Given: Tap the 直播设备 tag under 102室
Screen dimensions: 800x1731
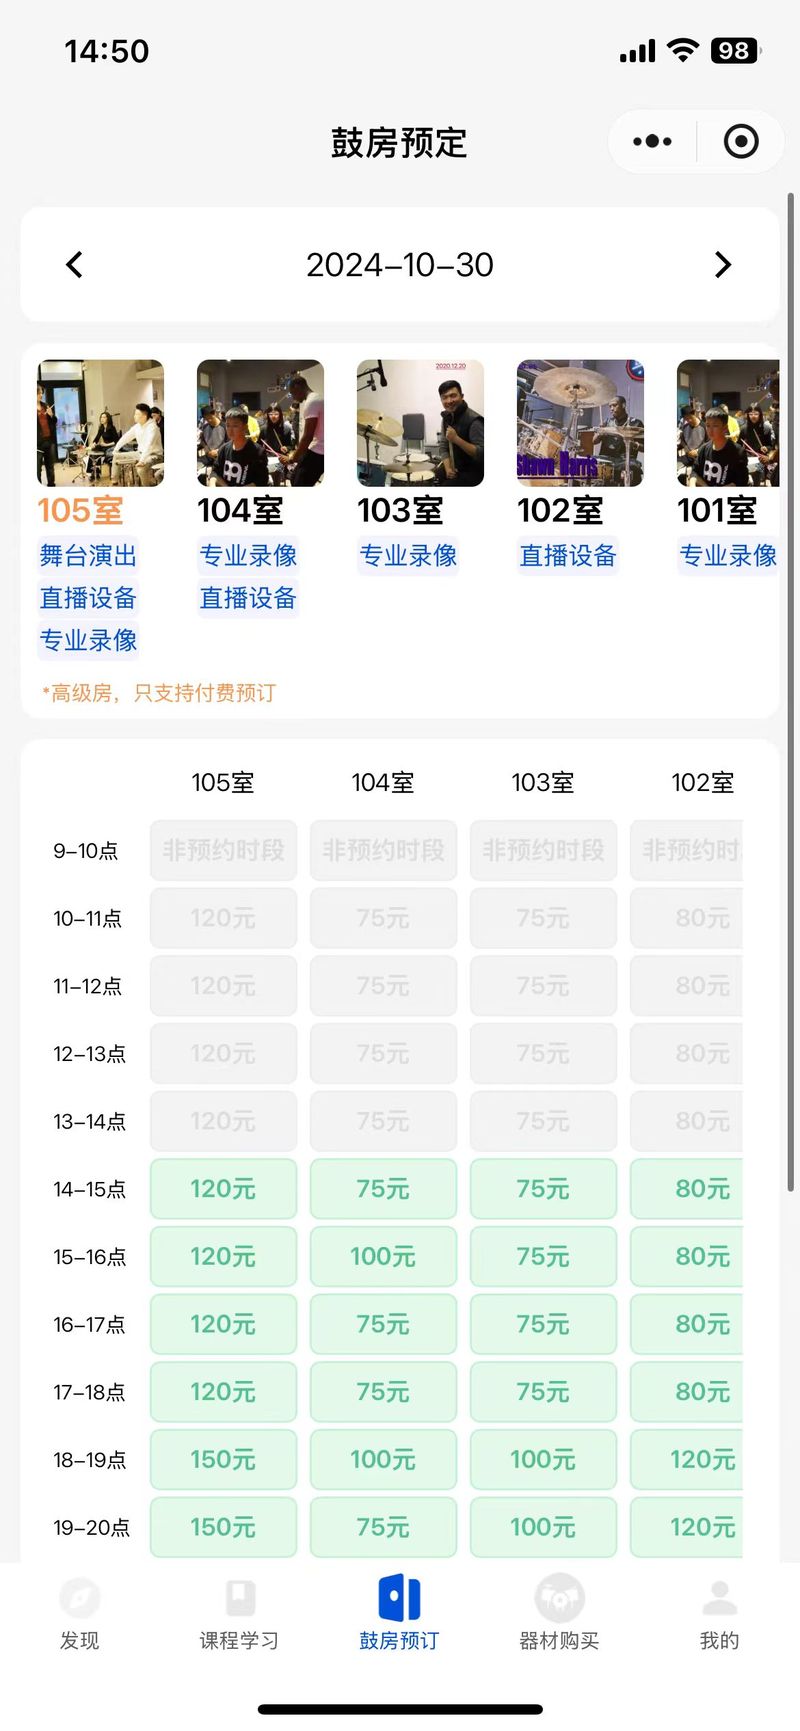Looking at the screenshot, I should pyautogui.click(x=568, y=556).
